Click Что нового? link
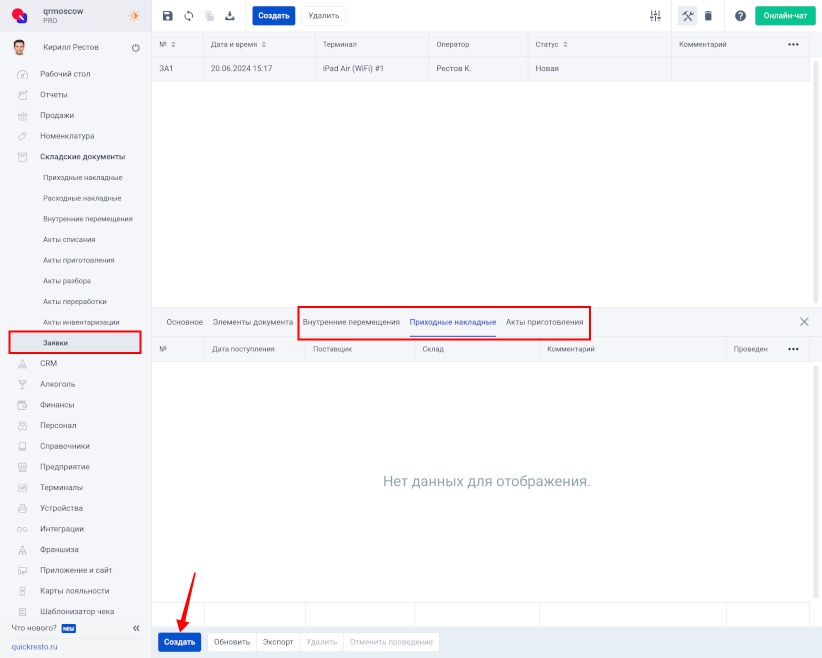This screenshot has height=658, width=822. click(x=34, y=628)
